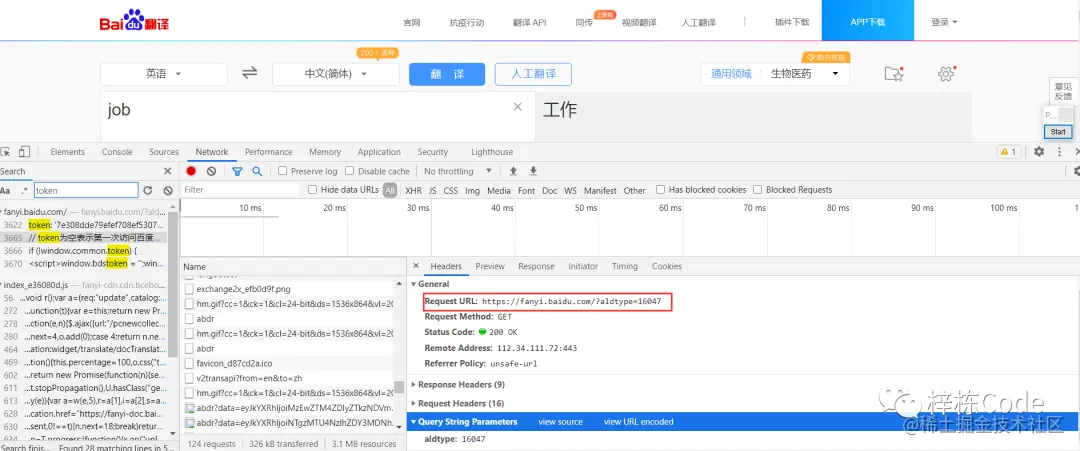Click view source link
Screen dimensions: 1080x451
560,421
